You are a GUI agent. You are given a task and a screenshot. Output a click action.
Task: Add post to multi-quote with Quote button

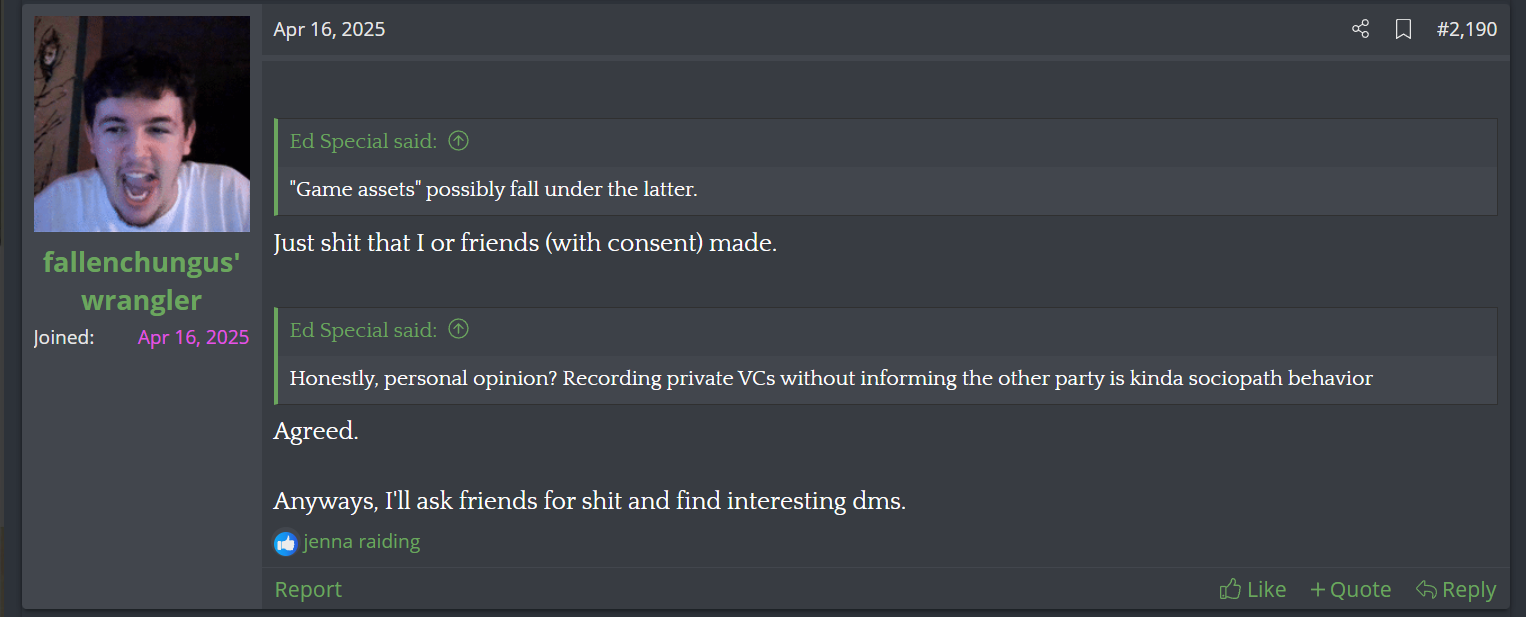[1351, 590]
